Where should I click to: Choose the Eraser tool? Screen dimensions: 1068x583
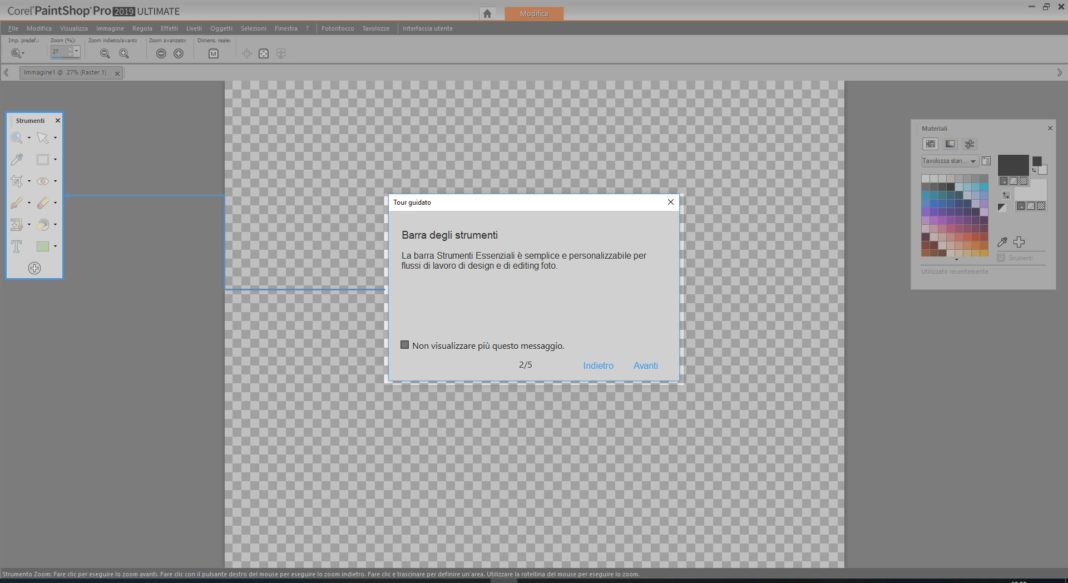click(x=43, y=203)
